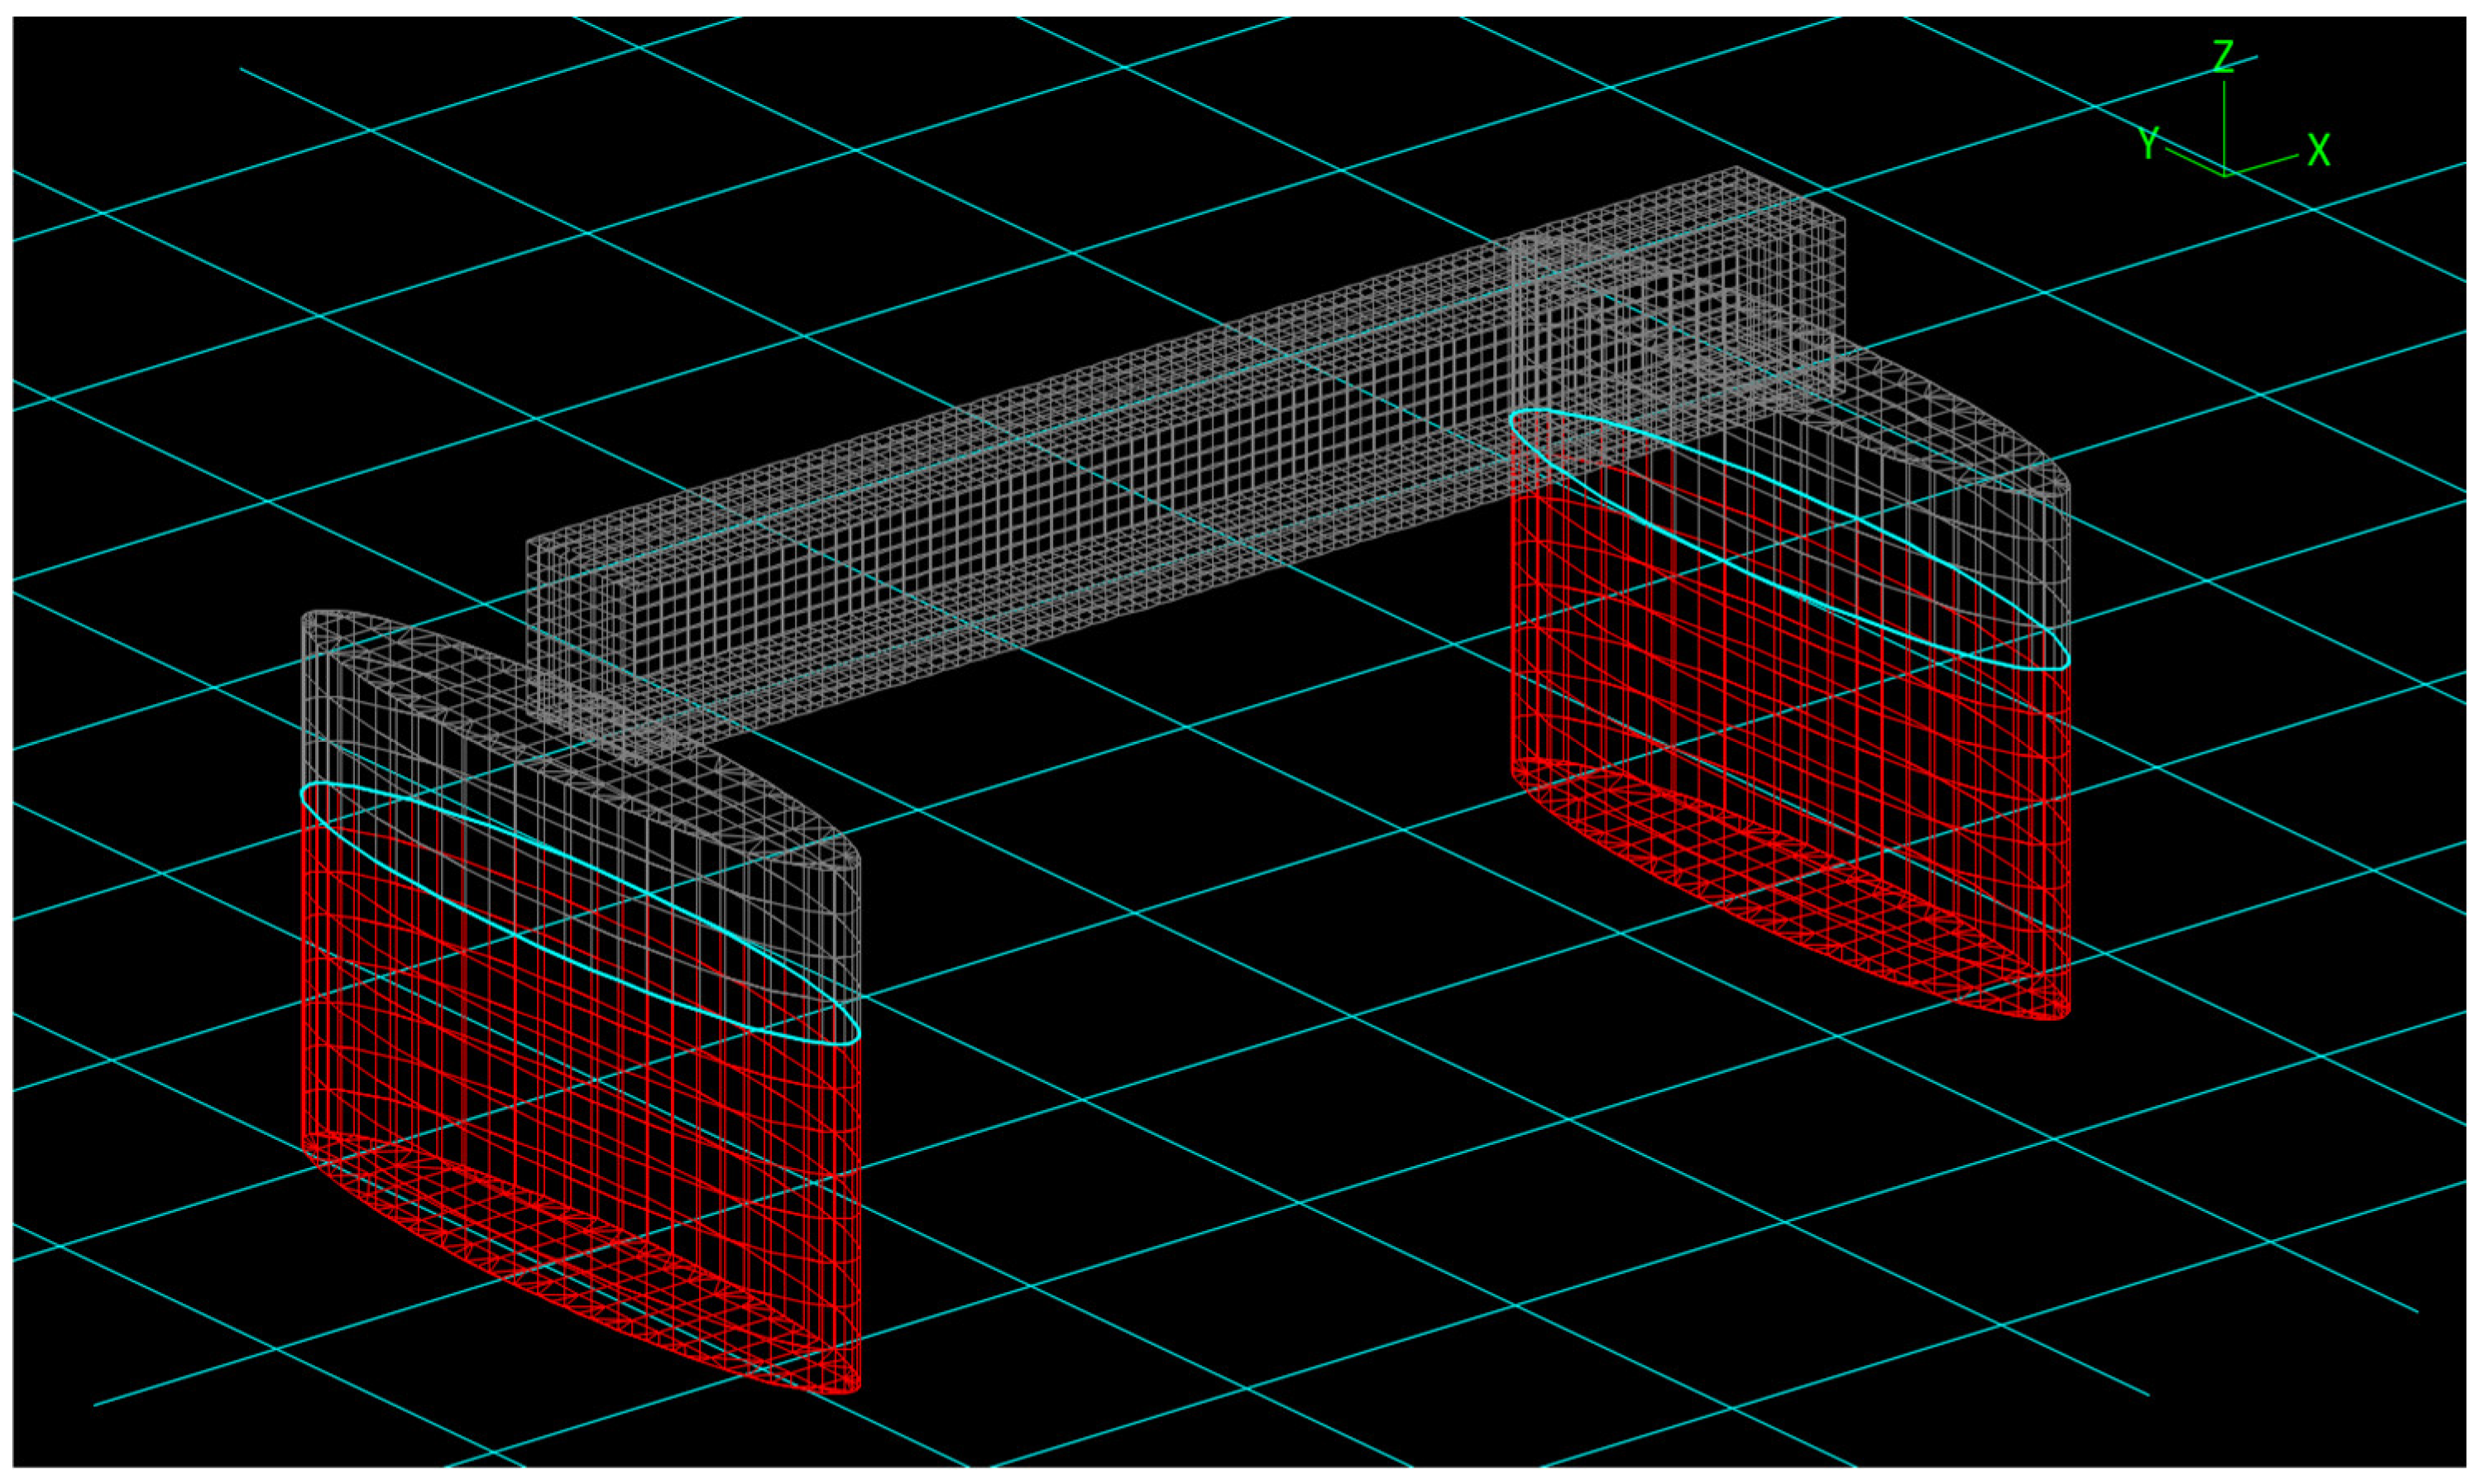Click the X axis label

pyautogui.click(x=2319, y=150)
